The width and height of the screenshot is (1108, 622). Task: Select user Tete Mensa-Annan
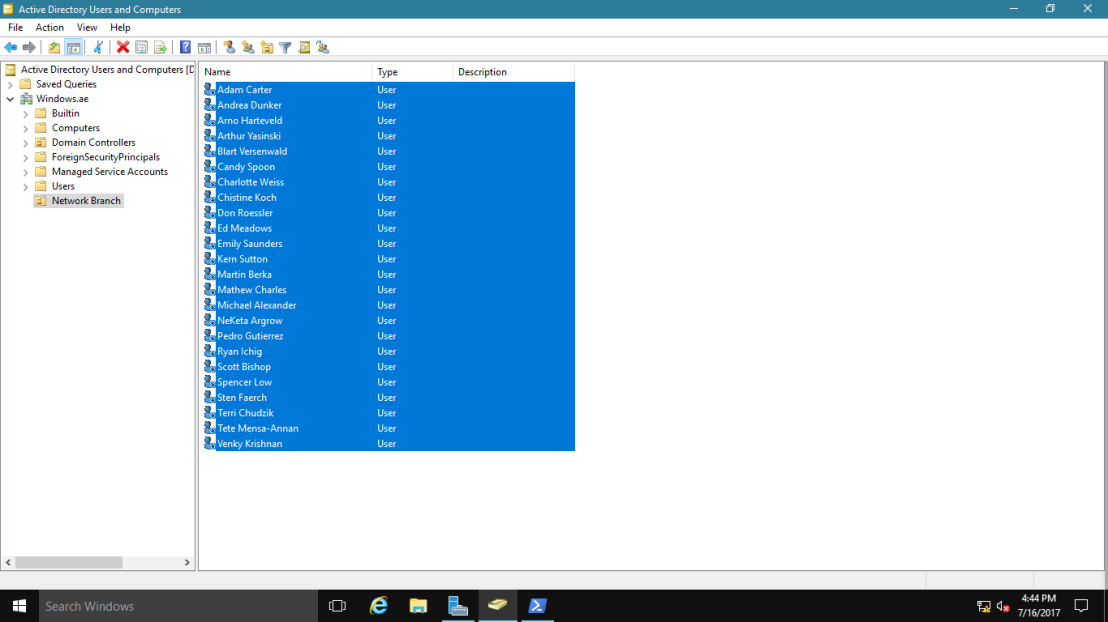tap(258, 428)
